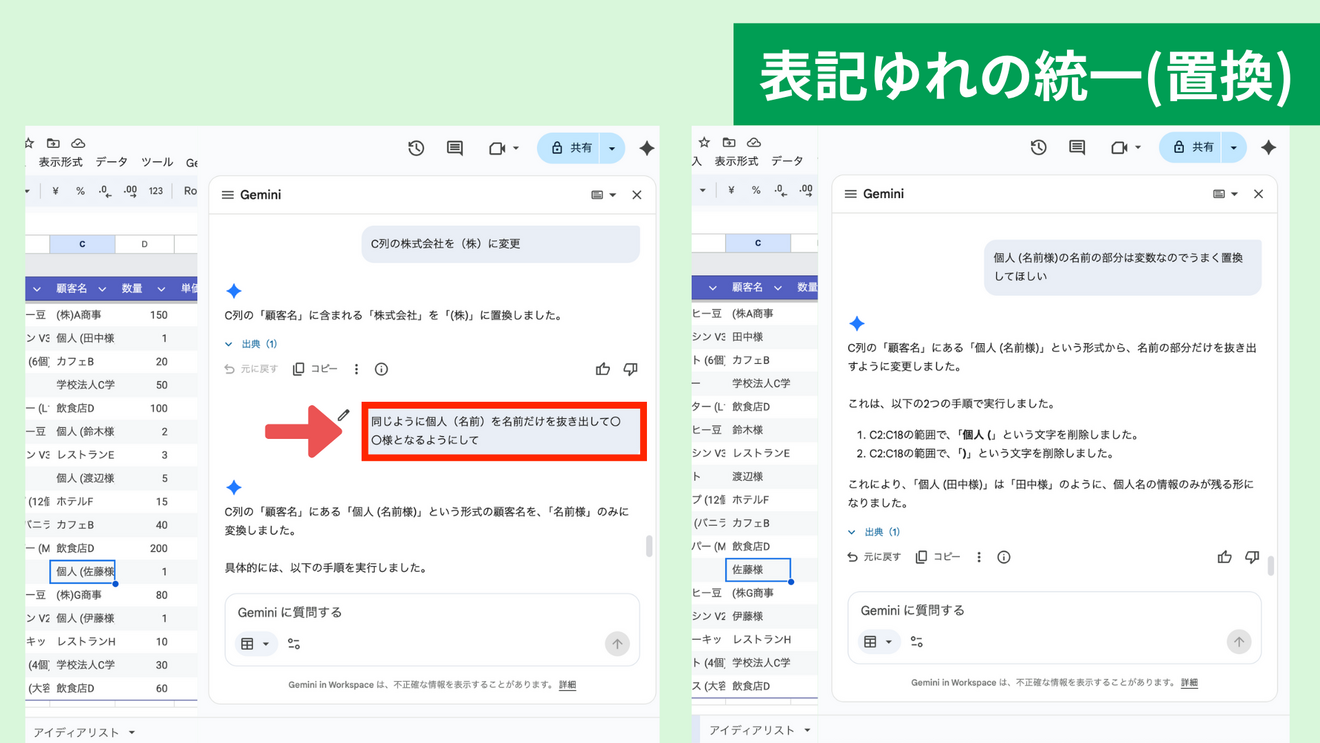The width and height of the screenshot is (1320, 743).
Task: Focus left 'Gemini に質問する' input field
Action: [432, 612]
